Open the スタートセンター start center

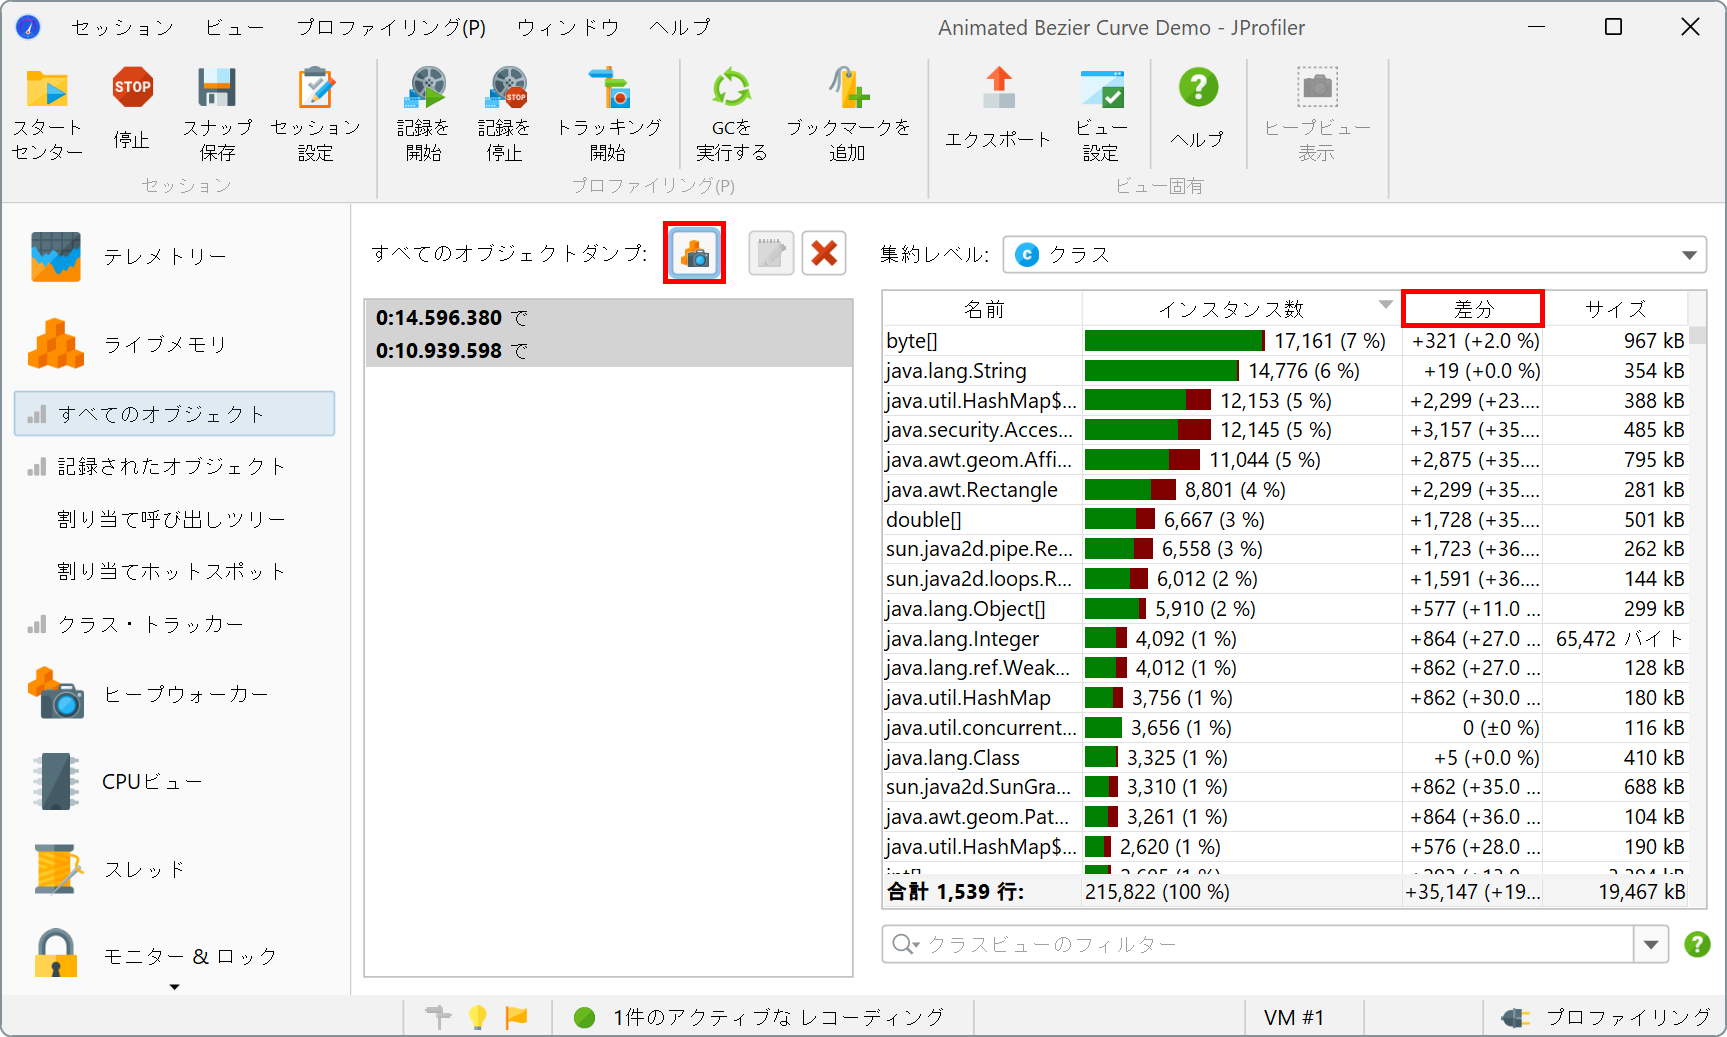coord(47,114)
